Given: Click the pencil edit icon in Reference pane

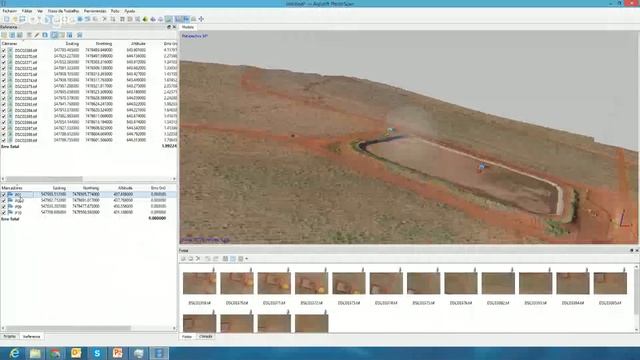Looking at the screenshot, I should coord(37,35).
